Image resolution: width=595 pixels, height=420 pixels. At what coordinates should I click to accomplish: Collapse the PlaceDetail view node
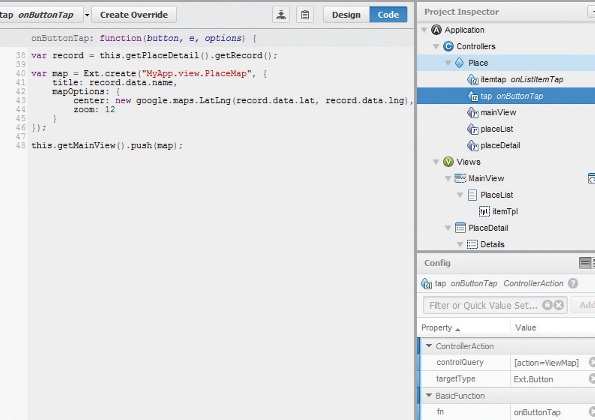448,228
